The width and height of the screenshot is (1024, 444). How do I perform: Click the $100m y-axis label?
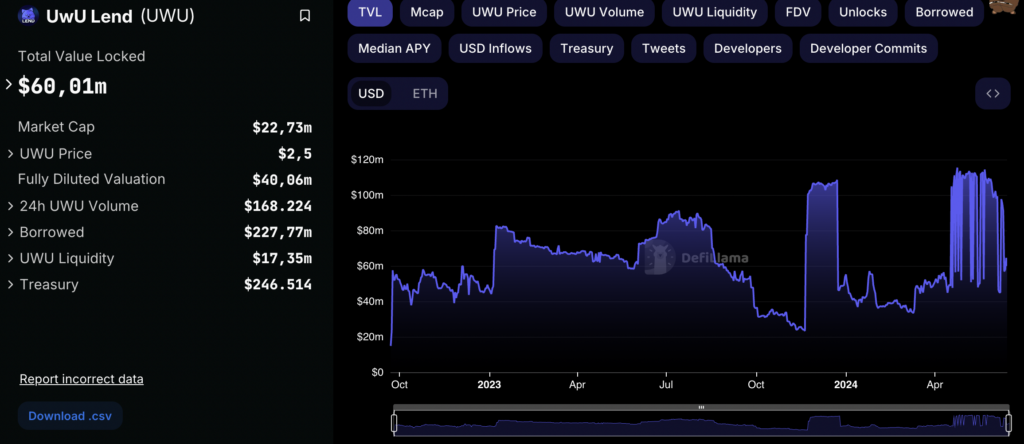367,195
